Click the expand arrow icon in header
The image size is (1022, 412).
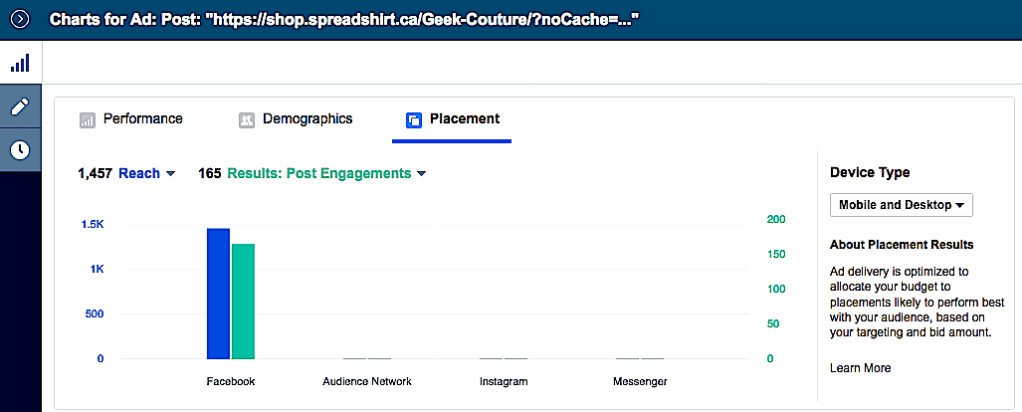click(19, 19)
